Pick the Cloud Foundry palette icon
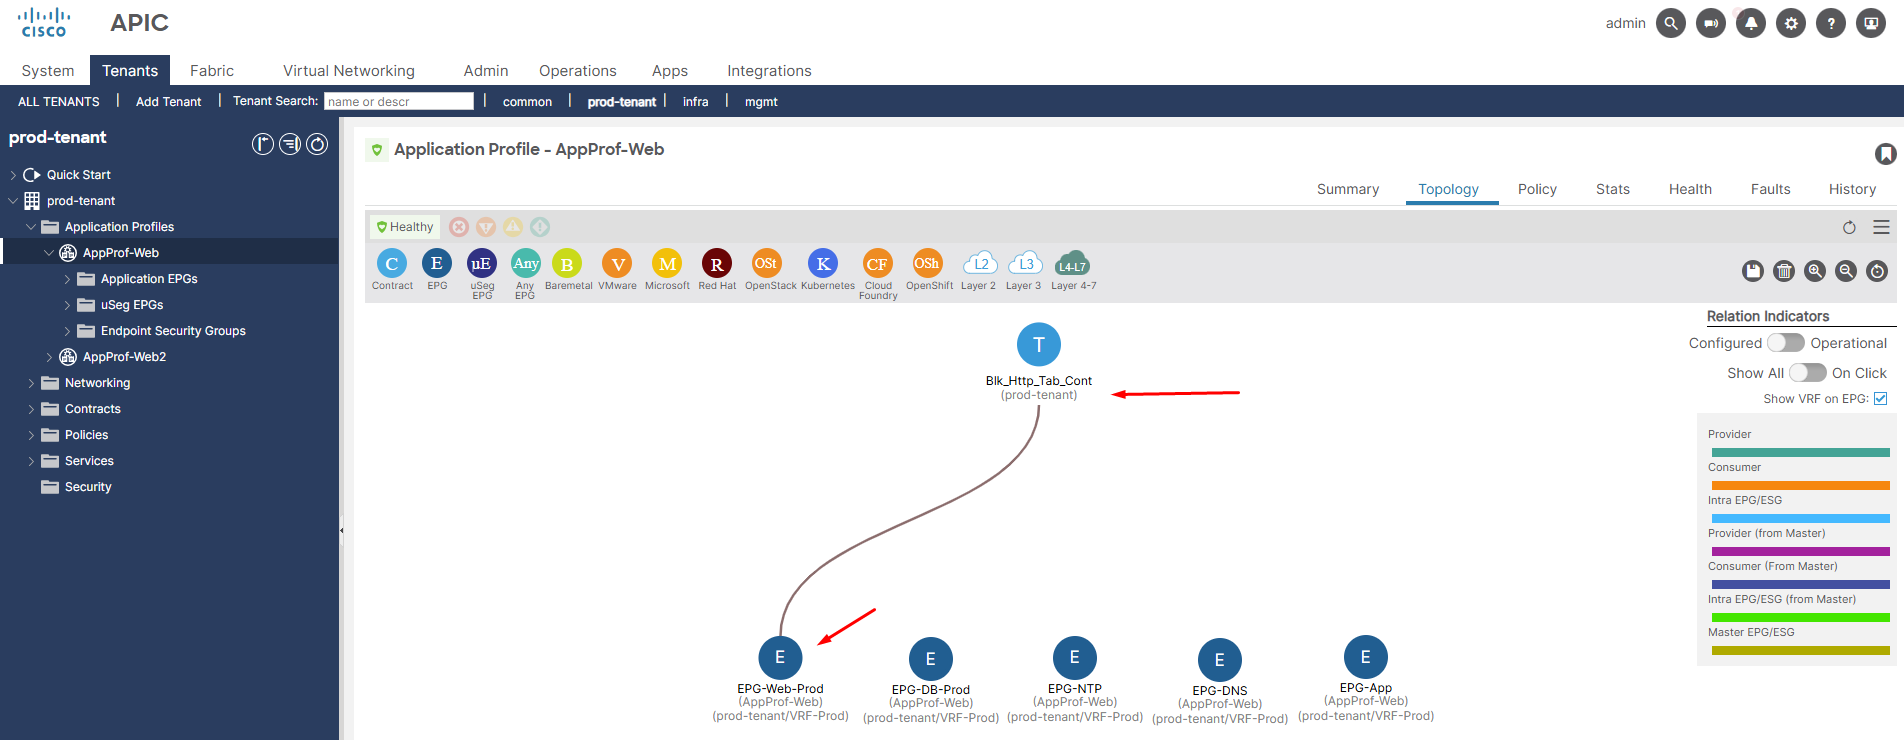1904x740 pixels. tap(877, 264)
